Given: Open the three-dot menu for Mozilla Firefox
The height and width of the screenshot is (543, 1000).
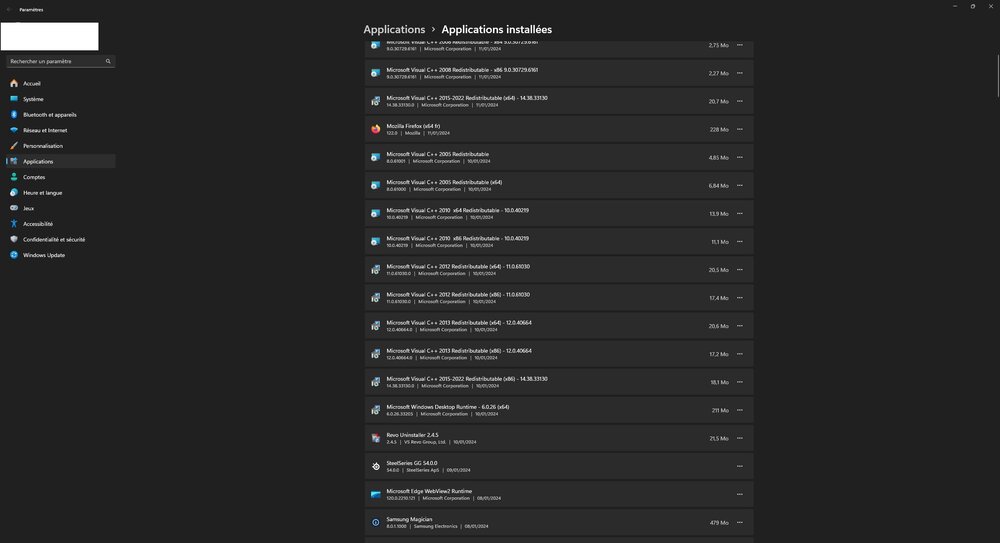Looking at the screenshot, I should (x=740, y=129).
